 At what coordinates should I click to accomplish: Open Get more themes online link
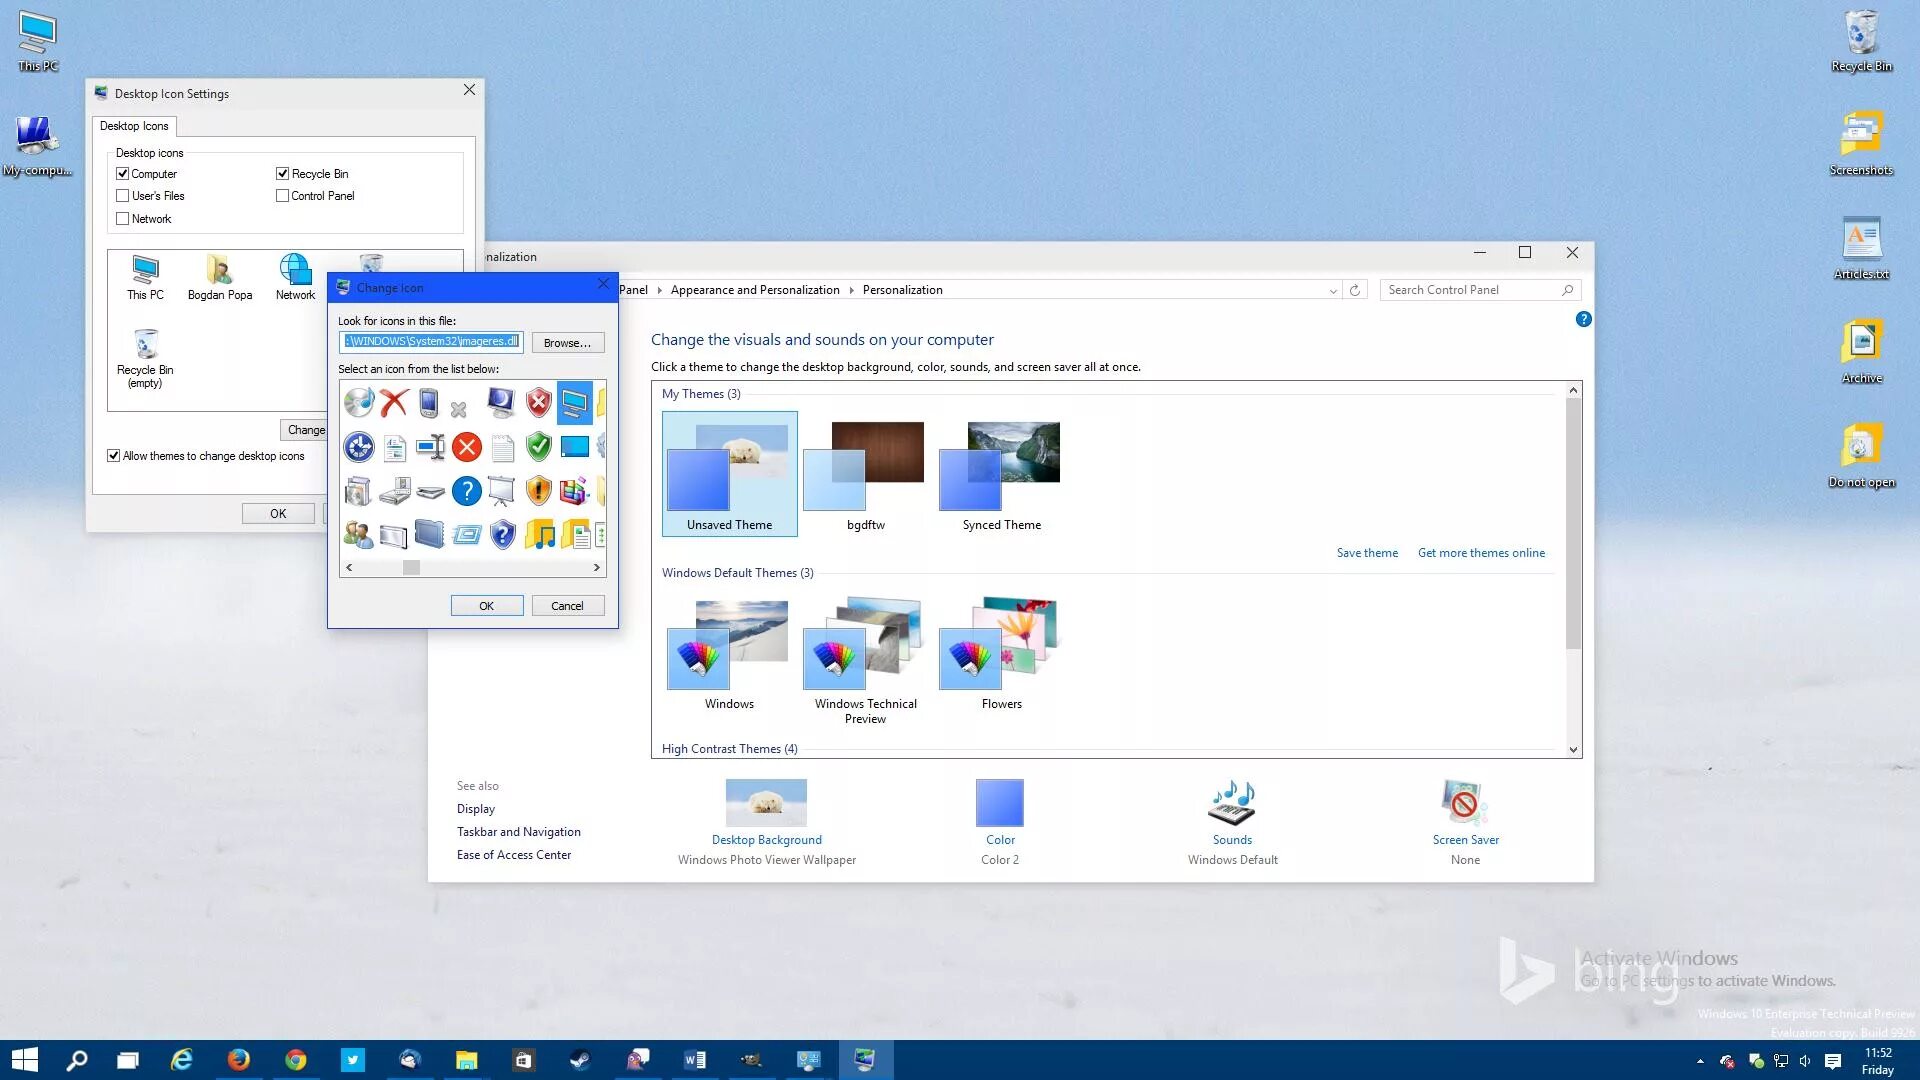(1481, 553)
